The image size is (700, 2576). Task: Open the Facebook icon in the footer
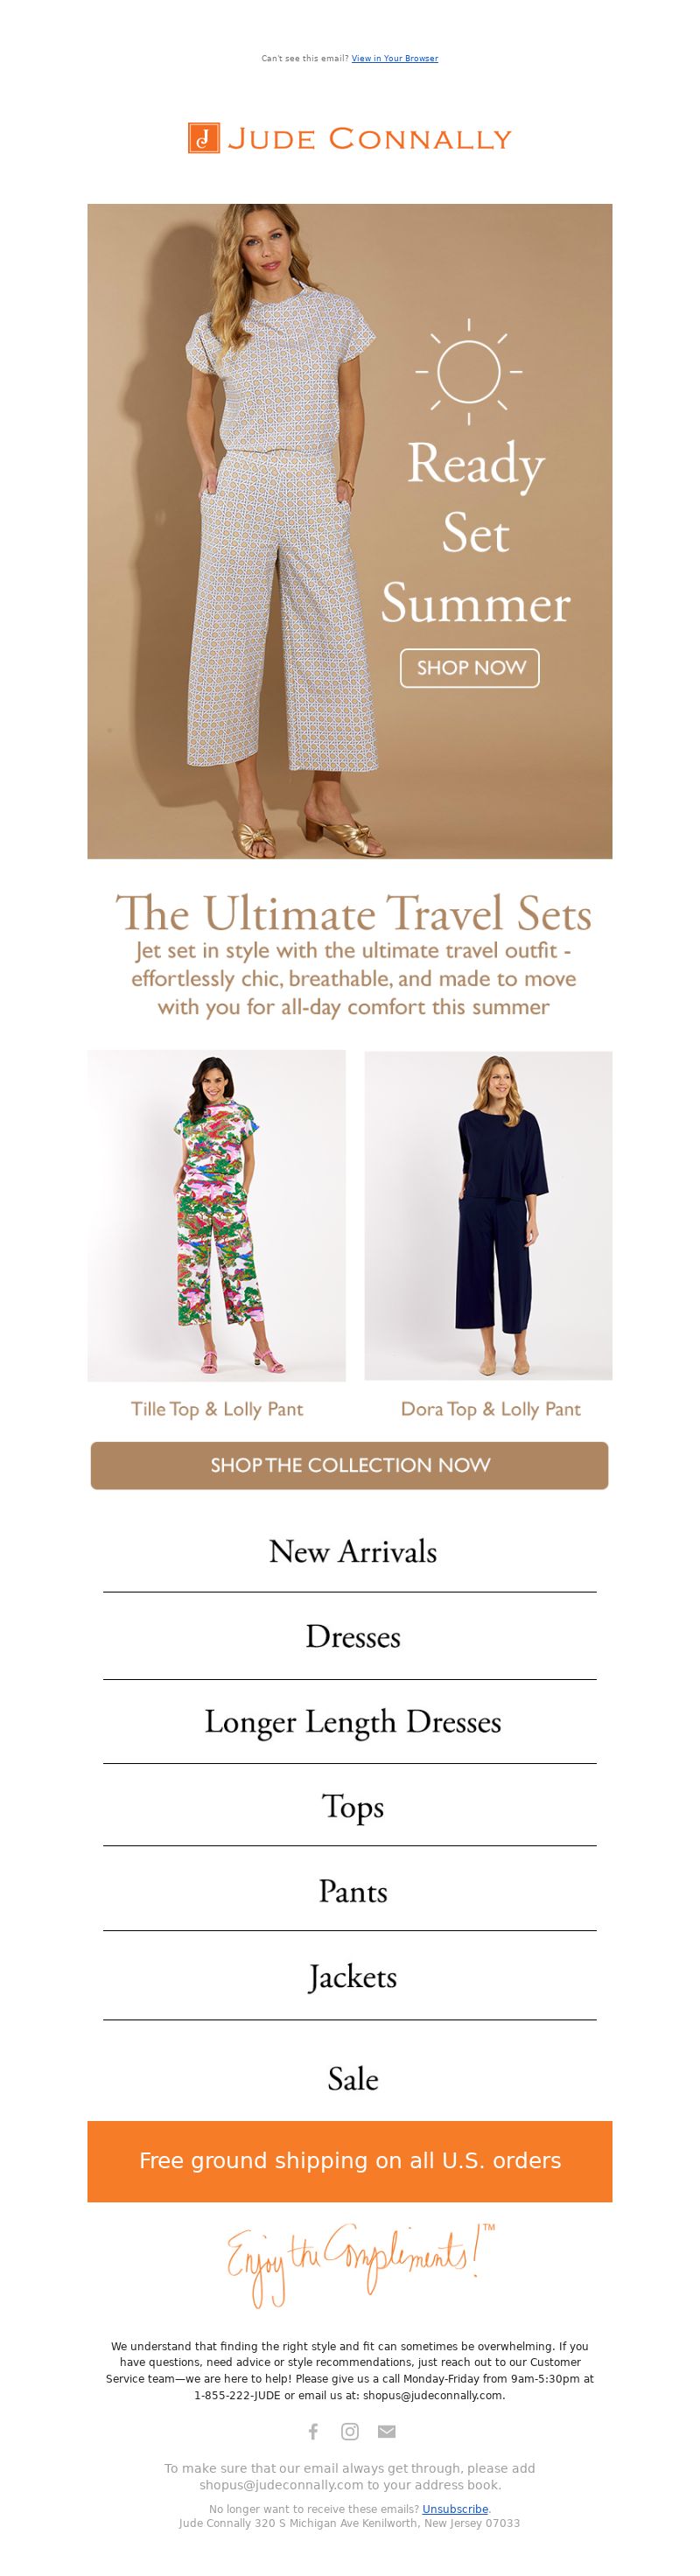313,2431
